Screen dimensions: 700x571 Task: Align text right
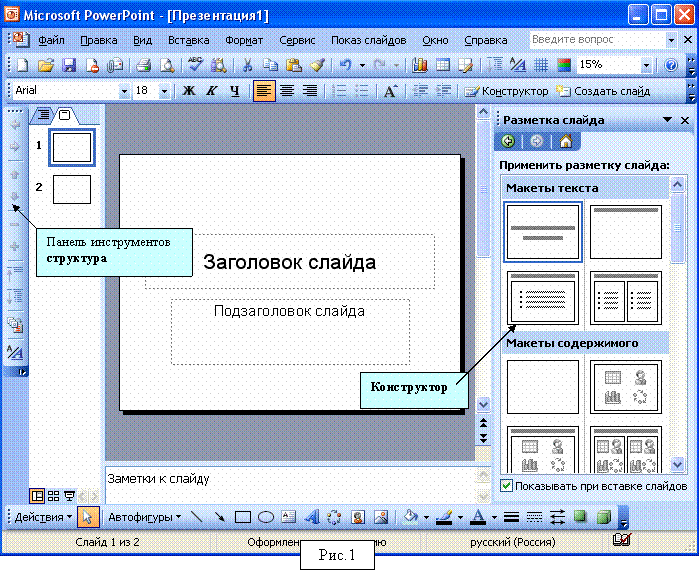(310, 91)
